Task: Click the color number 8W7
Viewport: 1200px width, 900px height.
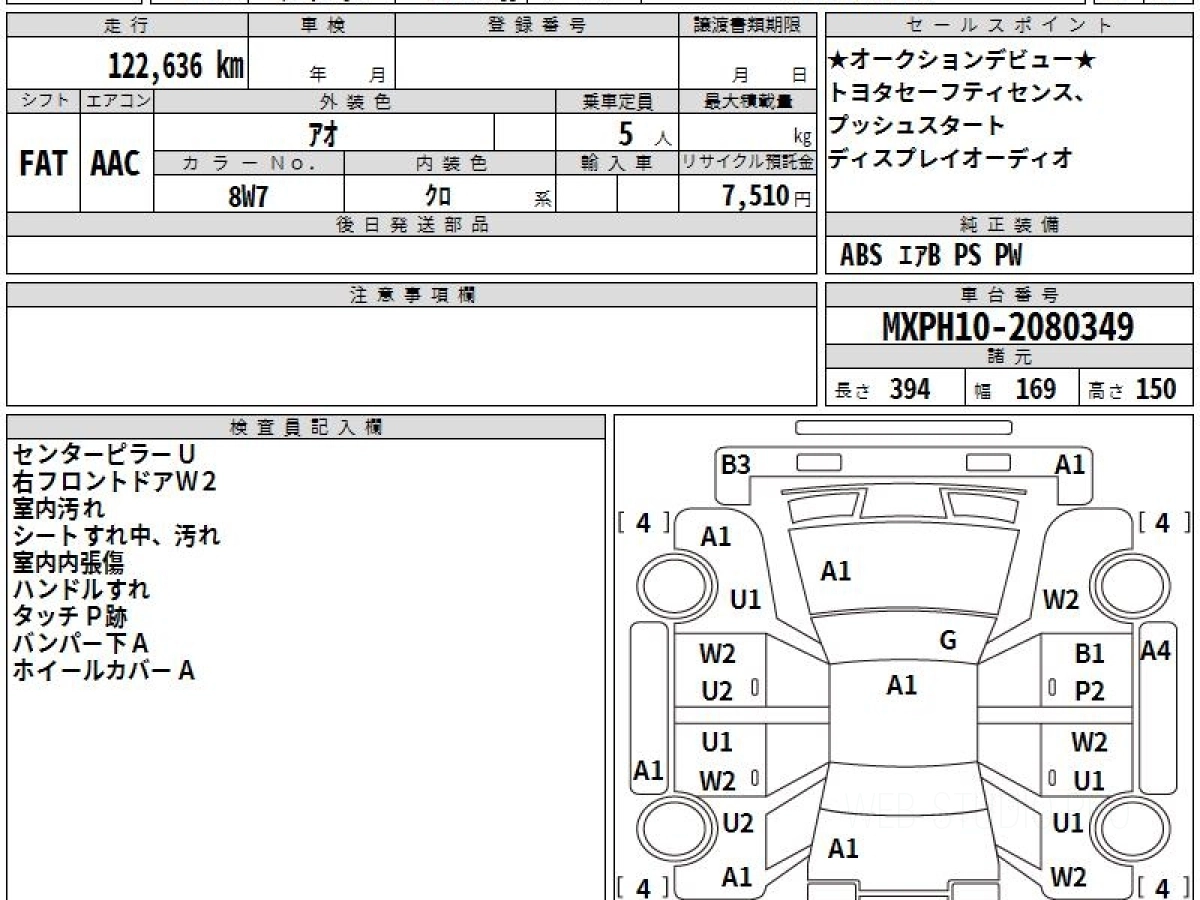Action: click(248, 196)
